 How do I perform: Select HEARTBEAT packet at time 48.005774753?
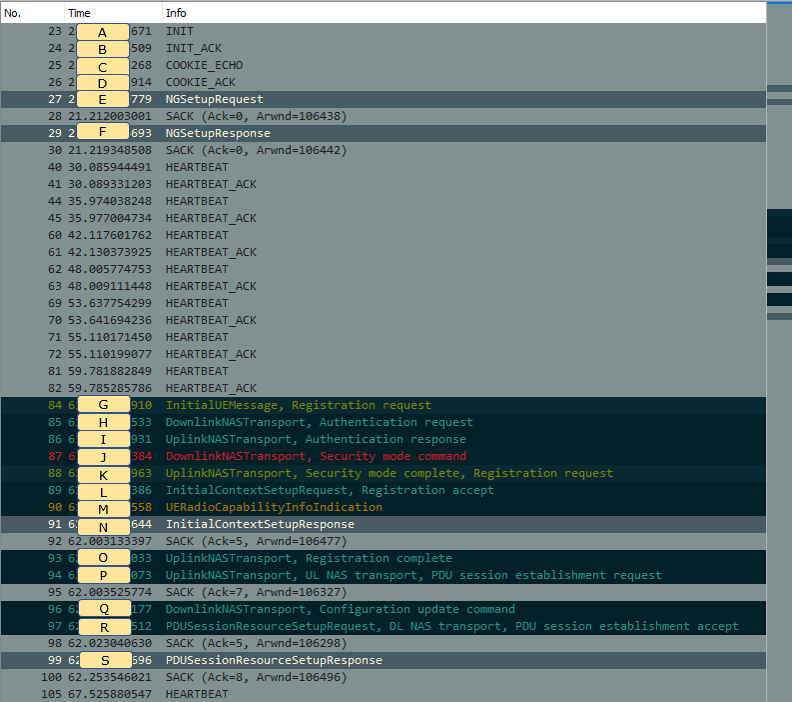click(383, 270)
